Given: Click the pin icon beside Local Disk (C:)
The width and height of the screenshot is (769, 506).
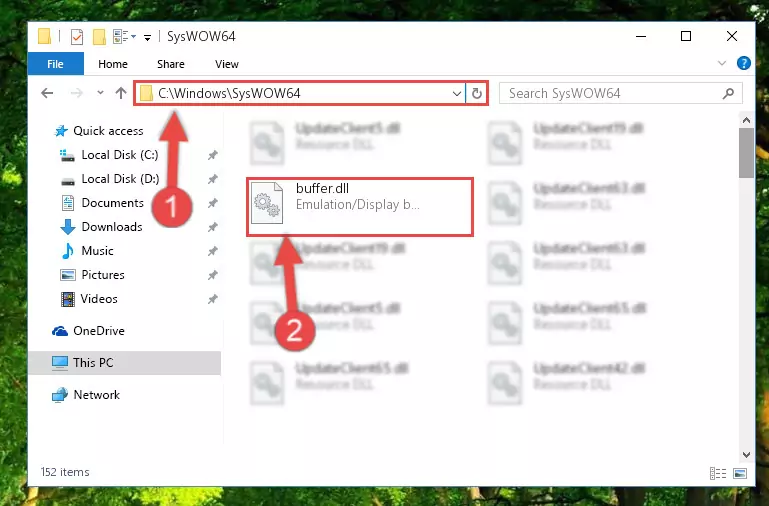Looking at the screenshot, I should point(212,155).
